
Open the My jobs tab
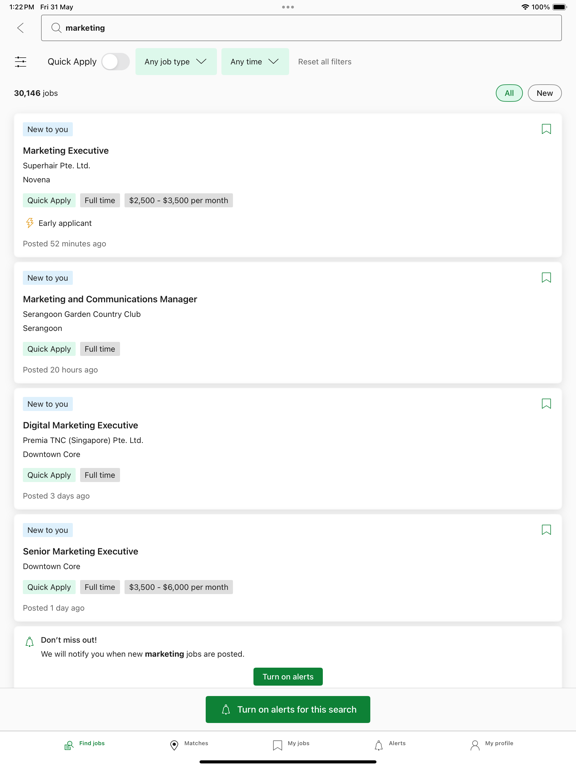pos(291,744)
